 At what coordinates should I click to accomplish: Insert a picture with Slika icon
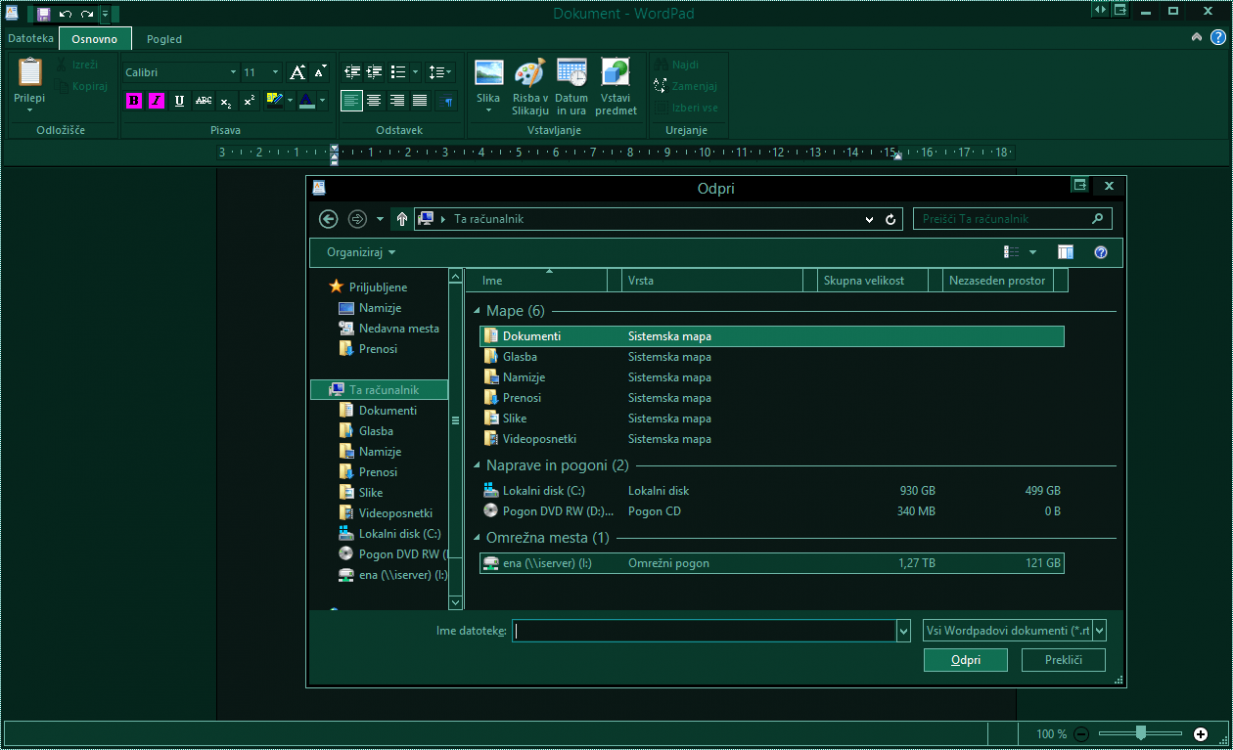488,74
